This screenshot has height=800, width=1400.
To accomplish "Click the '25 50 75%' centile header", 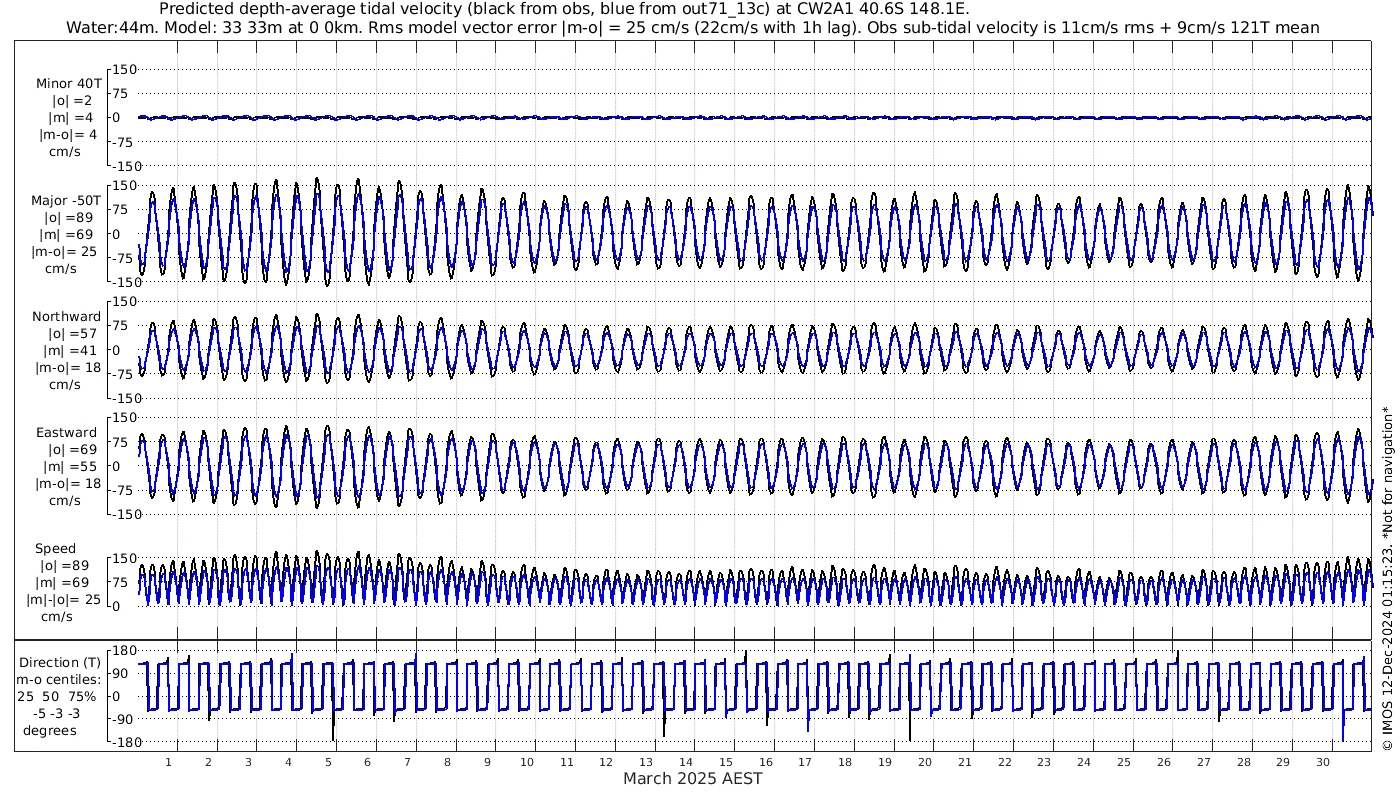I will tap(56, 696).
